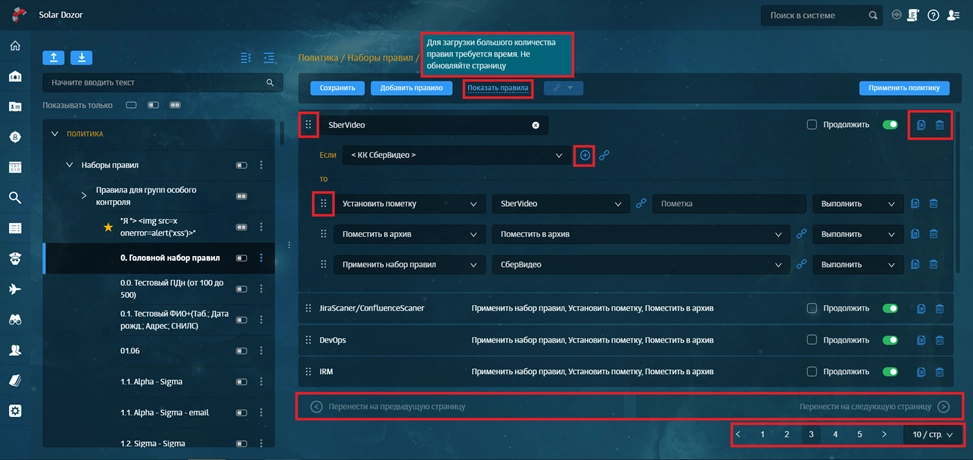Click the Применить политику button

point(903,88)
